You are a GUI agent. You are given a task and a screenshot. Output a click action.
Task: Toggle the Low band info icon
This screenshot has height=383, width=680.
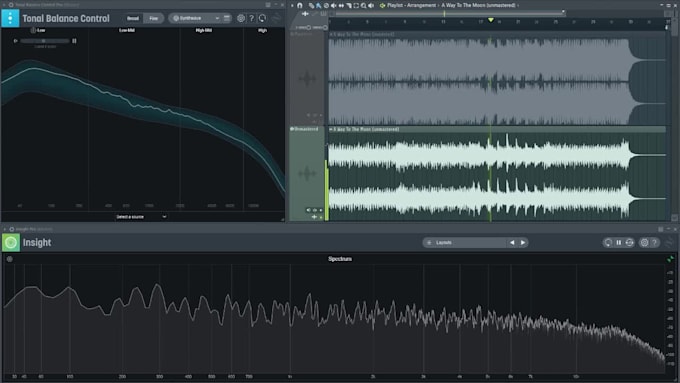coord(33,30)
